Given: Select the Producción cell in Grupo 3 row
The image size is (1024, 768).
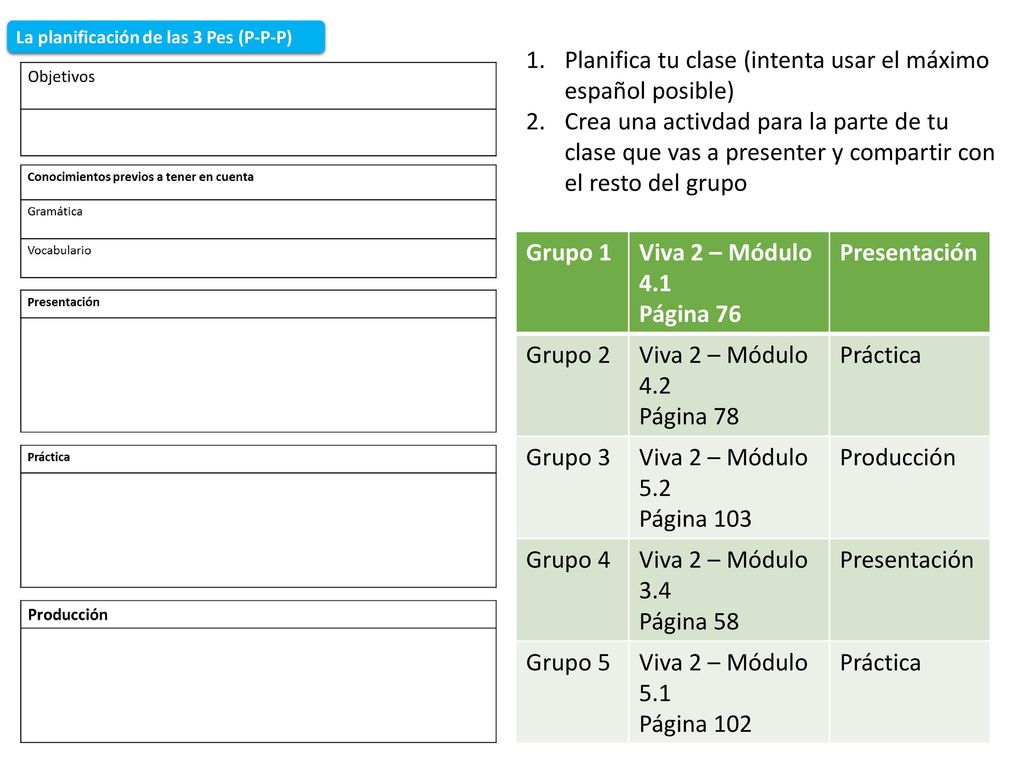Looking at the screenshot, I should [910, 488].
